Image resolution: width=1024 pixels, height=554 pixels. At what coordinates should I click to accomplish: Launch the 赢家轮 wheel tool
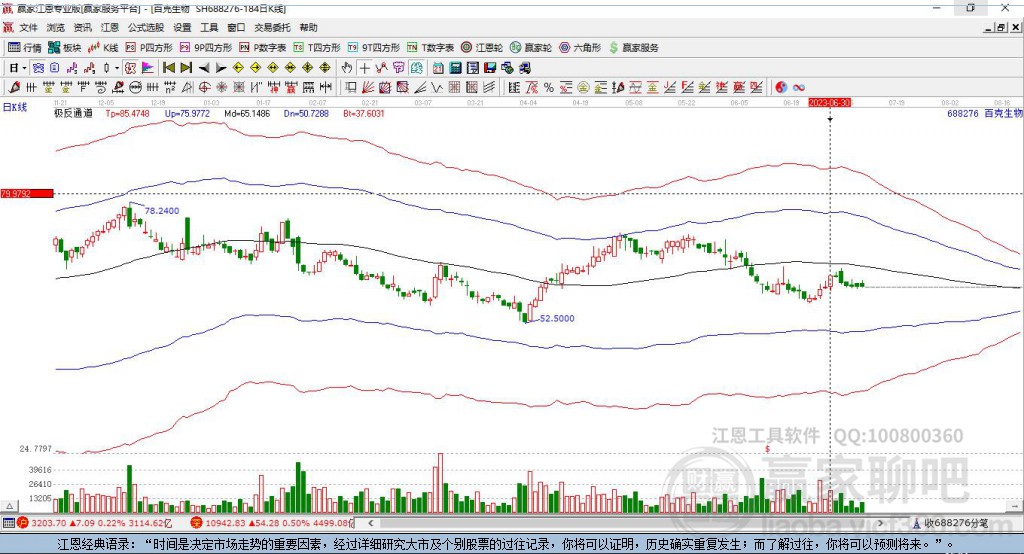531,48
